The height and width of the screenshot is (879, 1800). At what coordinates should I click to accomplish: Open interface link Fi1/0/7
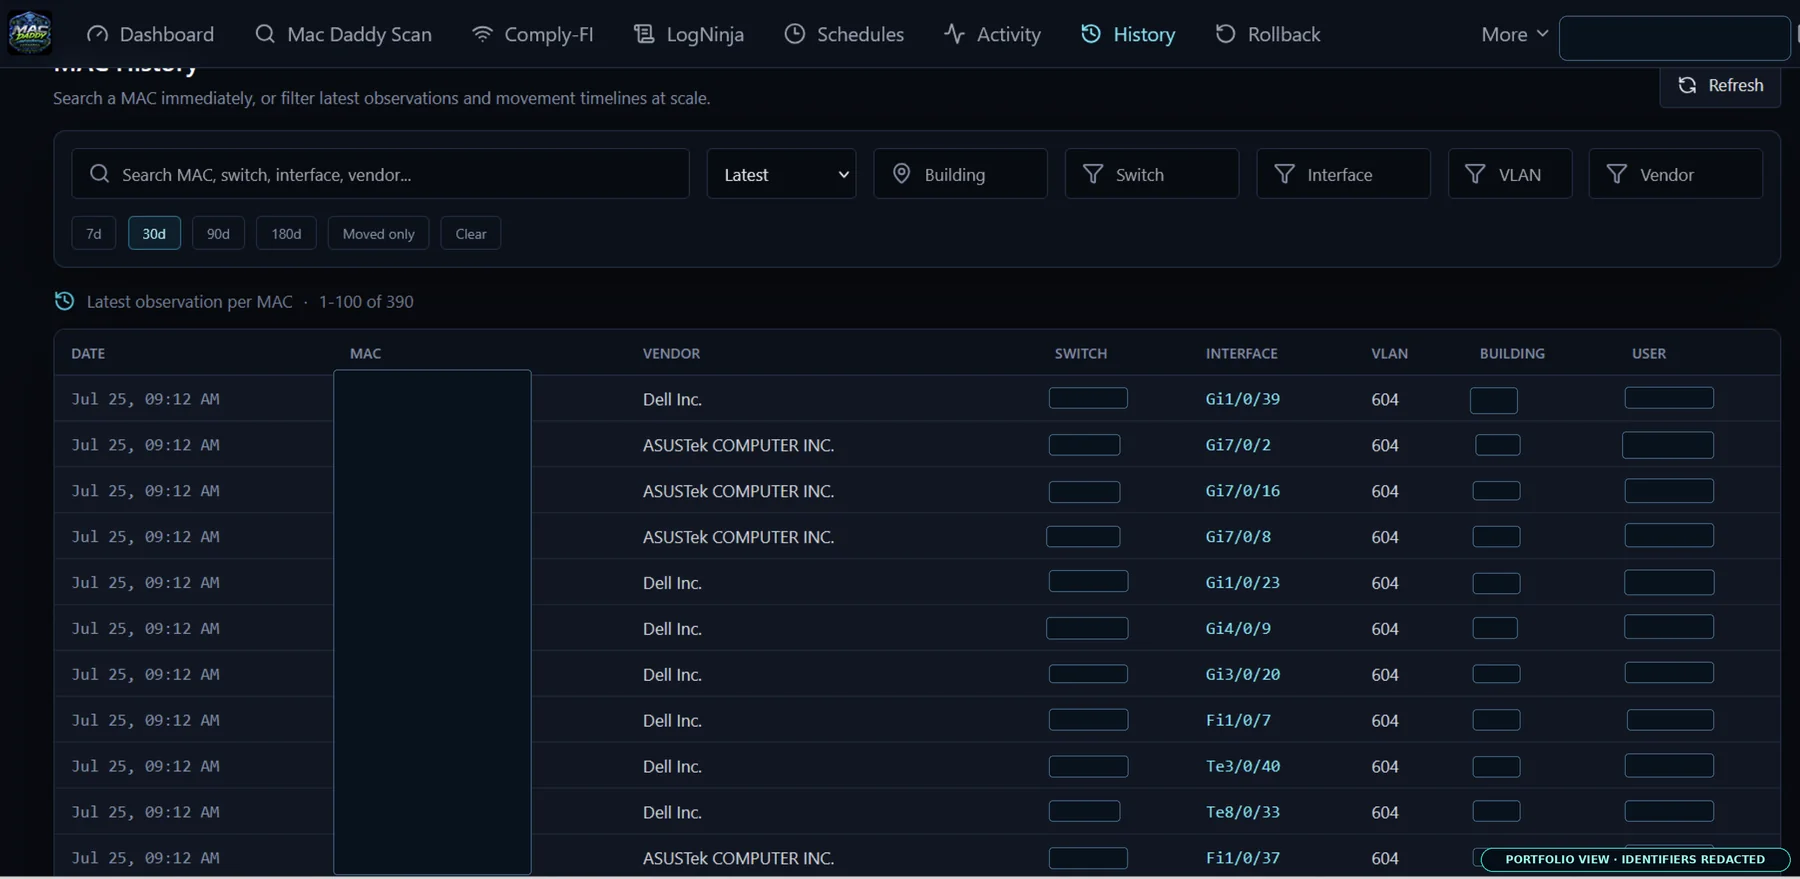[1238, 721]
